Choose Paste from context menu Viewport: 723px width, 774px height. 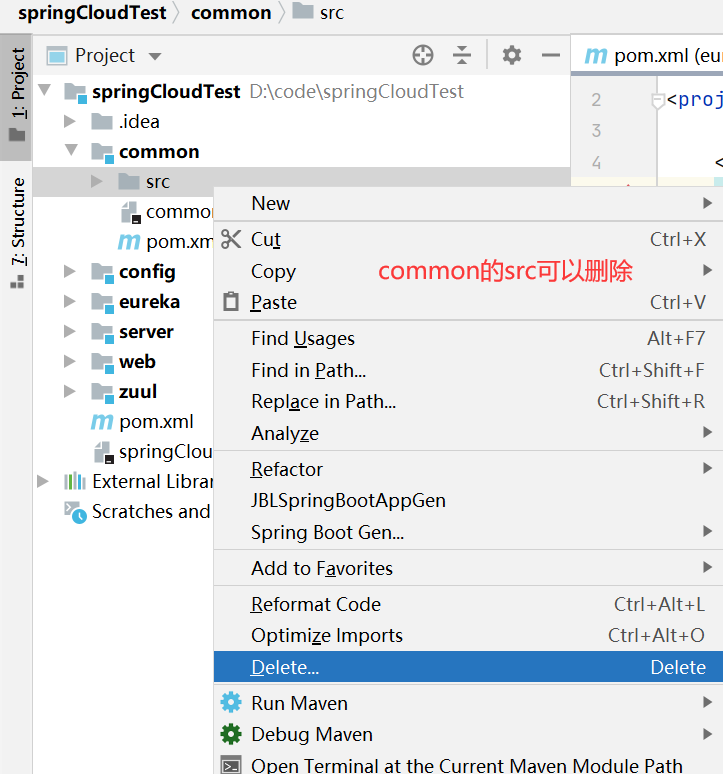pos(468,302)
